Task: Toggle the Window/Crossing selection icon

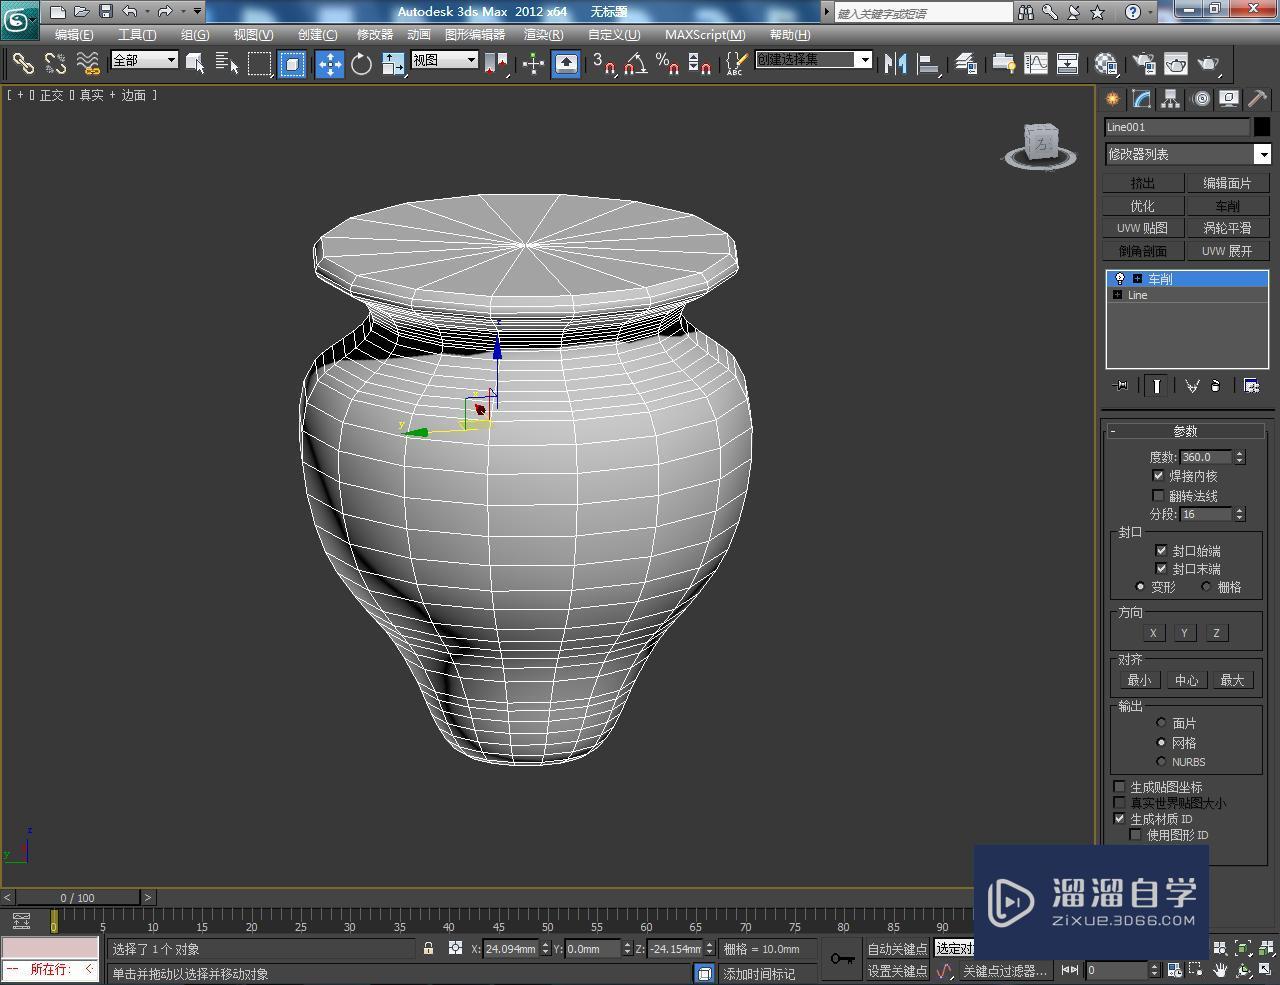Action: [x=292, y=63]
